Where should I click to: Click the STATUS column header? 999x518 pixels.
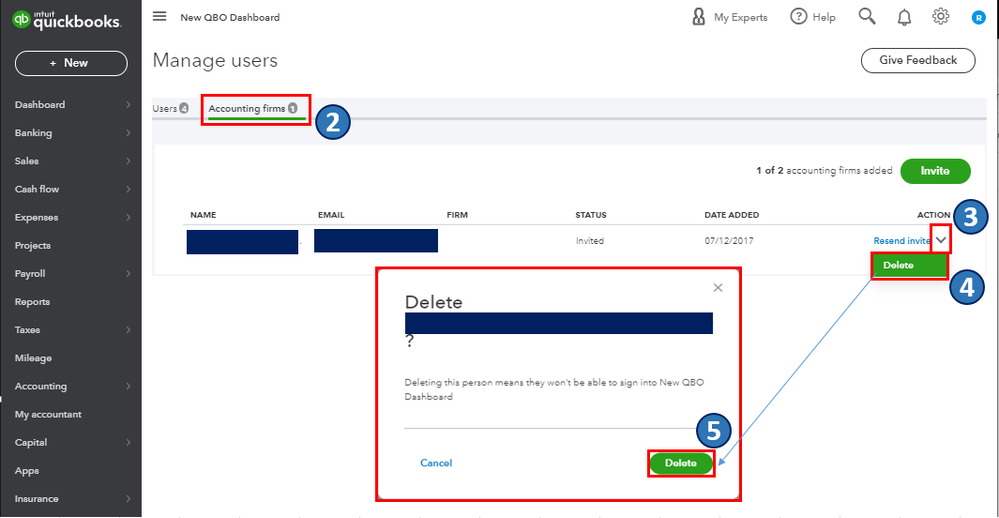tap(591, 215)
